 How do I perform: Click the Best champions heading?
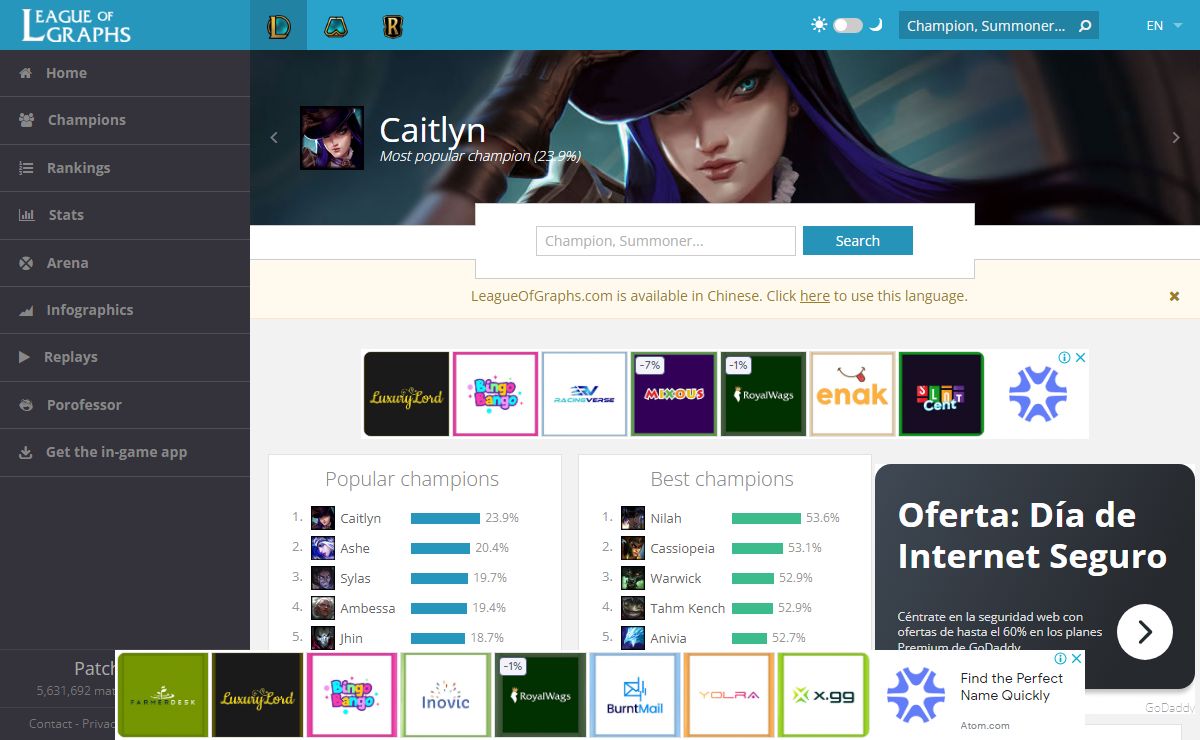pos(722,479)
